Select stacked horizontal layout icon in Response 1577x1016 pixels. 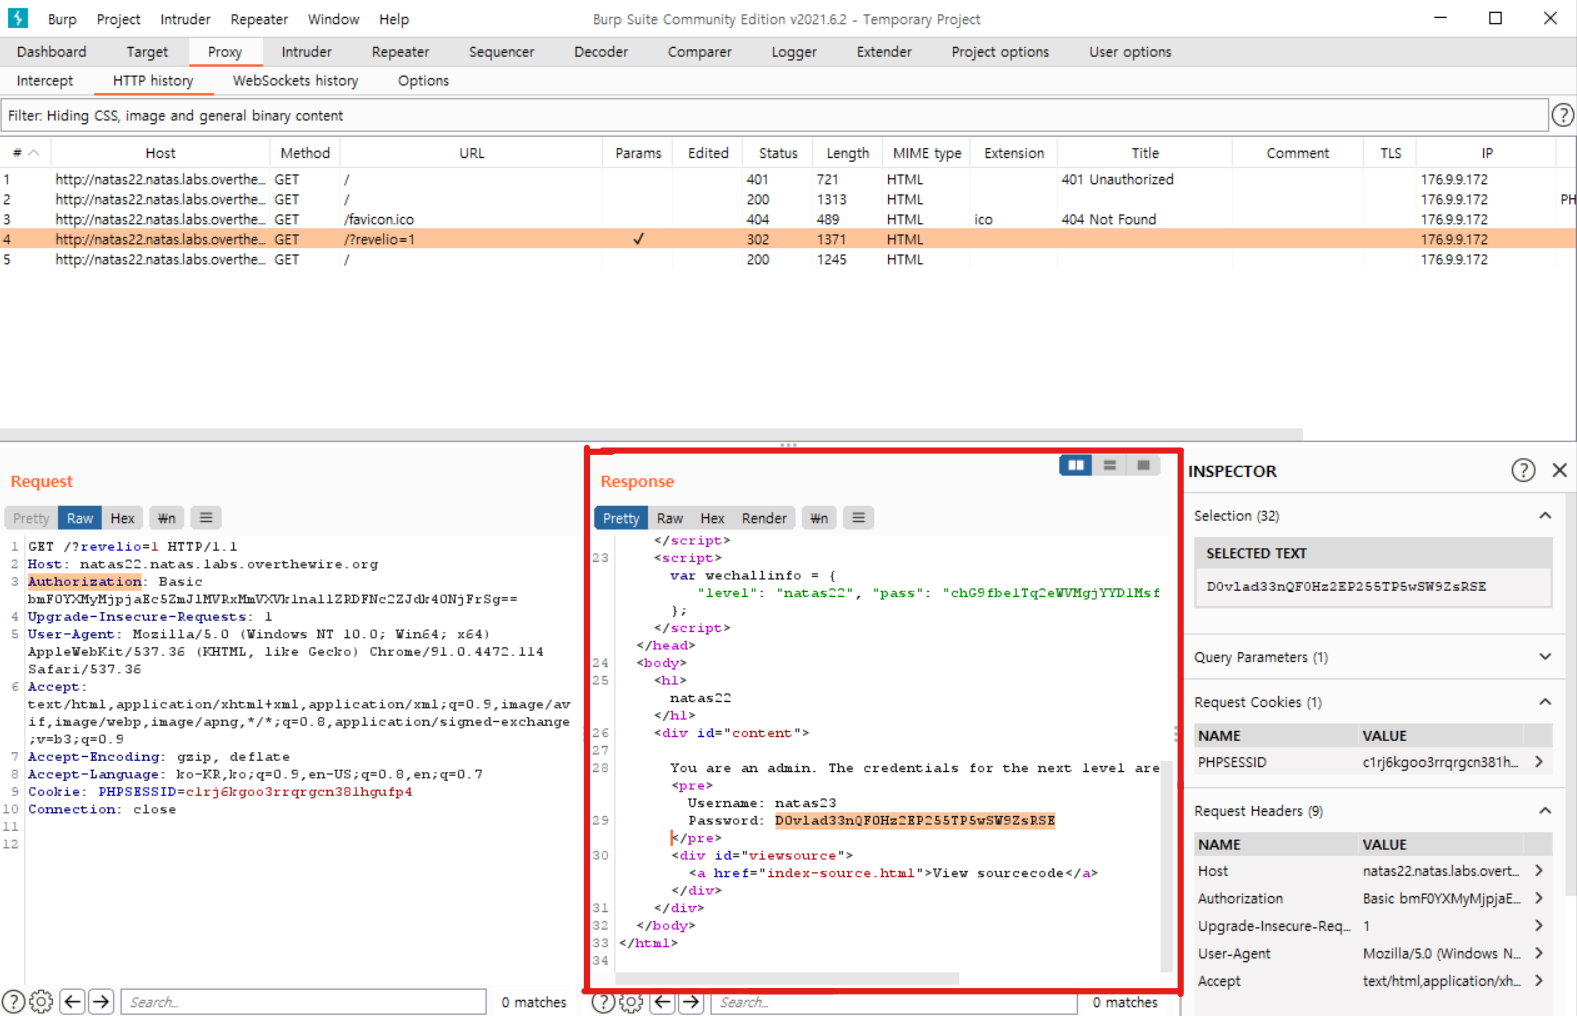click(x=1110, y=465)
